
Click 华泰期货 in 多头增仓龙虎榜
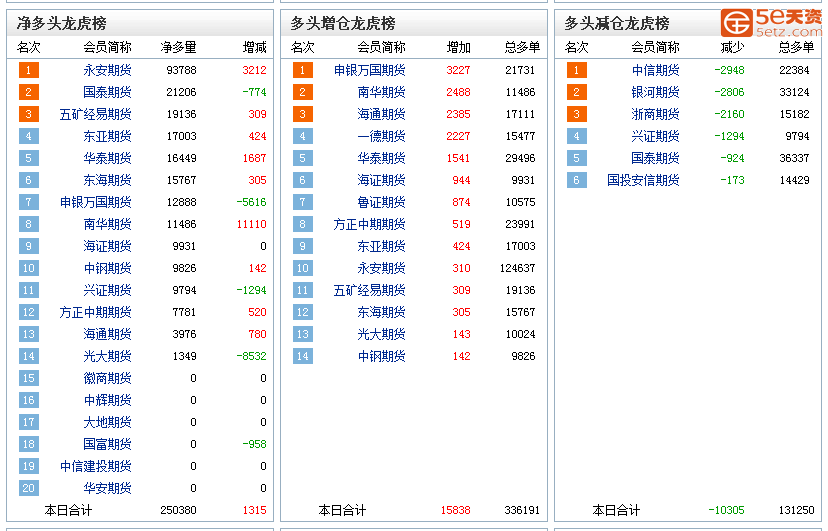click(x=381, y=158)
